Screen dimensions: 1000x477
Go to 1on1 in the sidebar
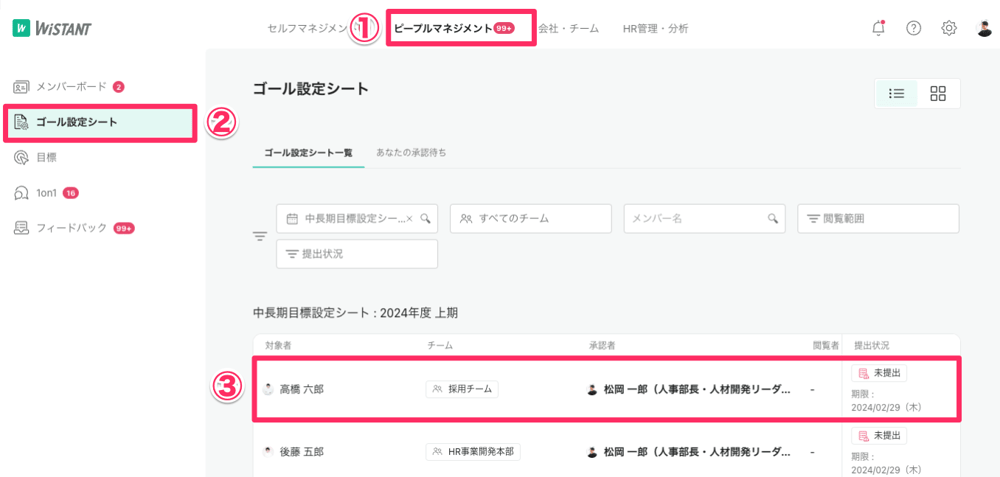coord(48,192)
